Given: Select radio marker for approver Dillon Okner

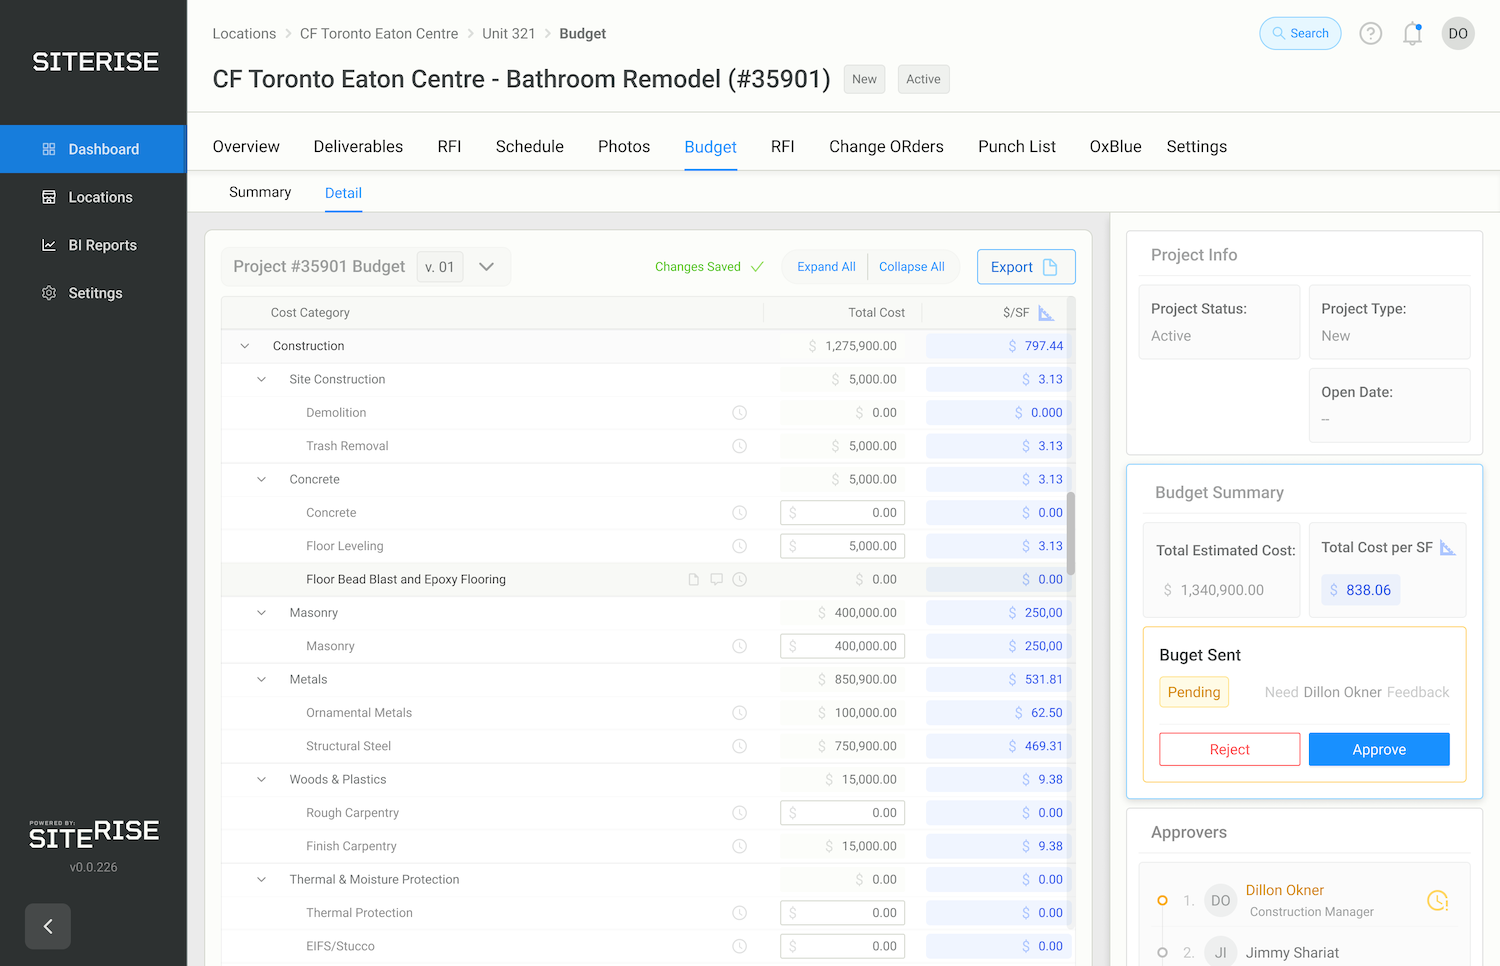Looking at the screenshot, I should 1162,900.
